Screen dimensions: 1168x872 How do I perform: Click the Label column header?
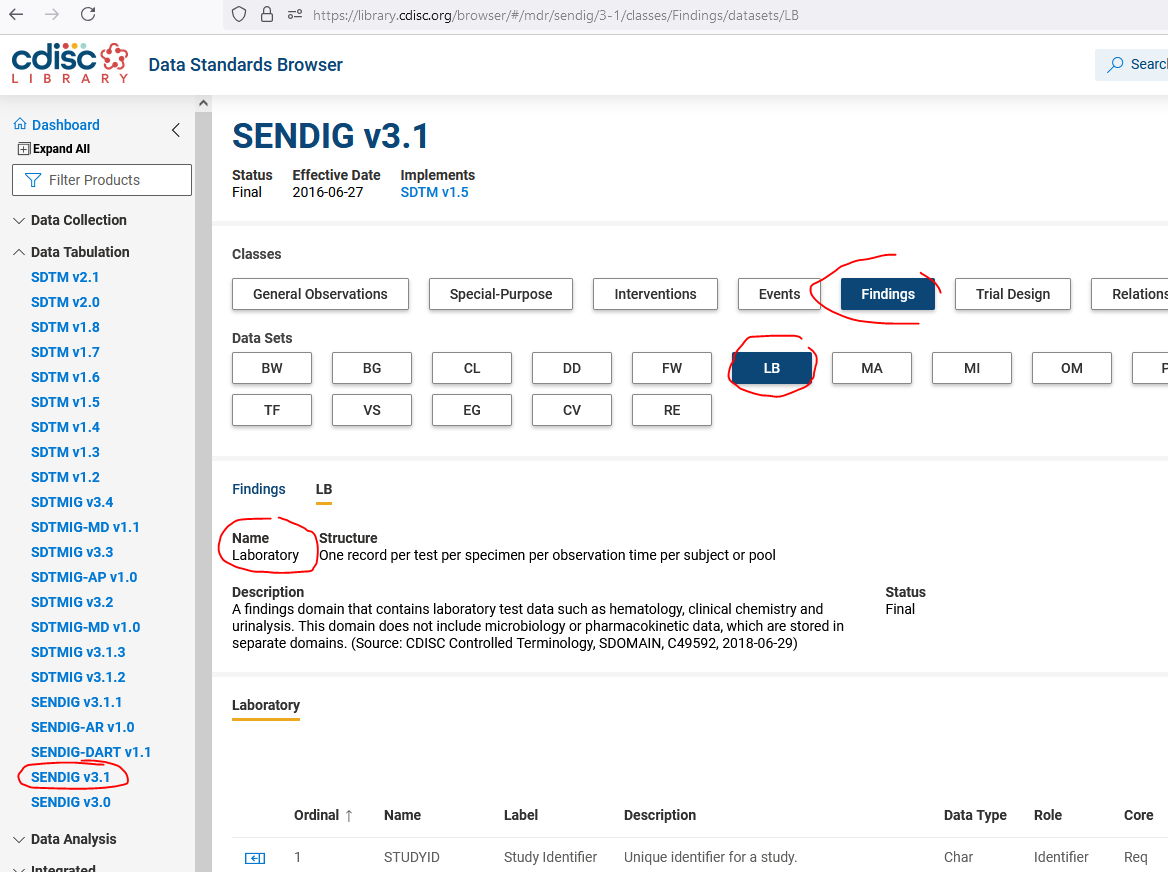521,815
